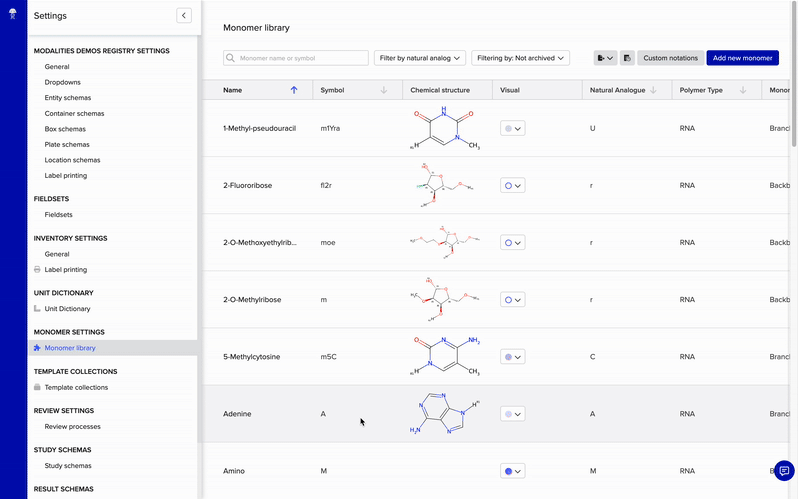Open Location schemas settings

[x=72, y=160]
